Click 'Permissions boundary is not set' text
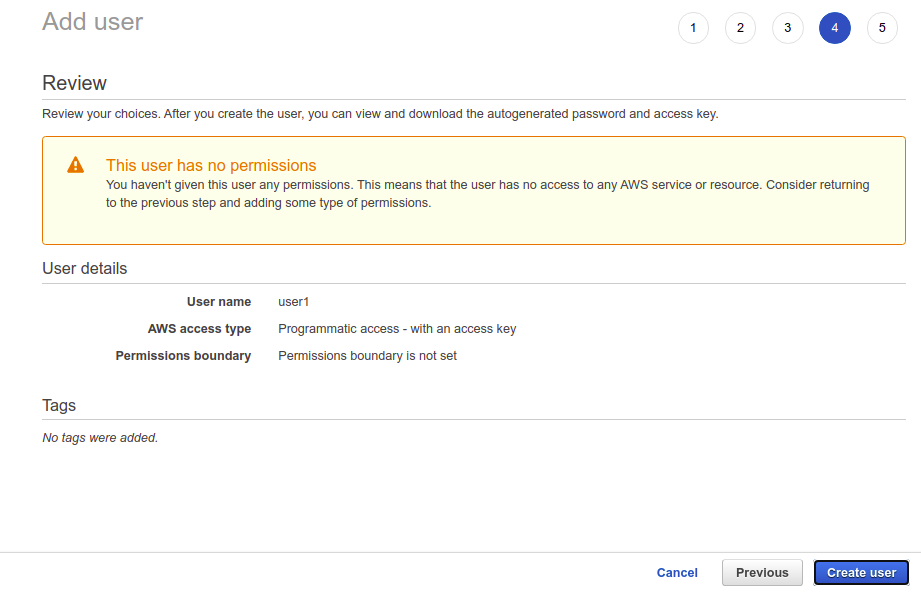Screen dimensions: 921x592 (x=367, y=355)
